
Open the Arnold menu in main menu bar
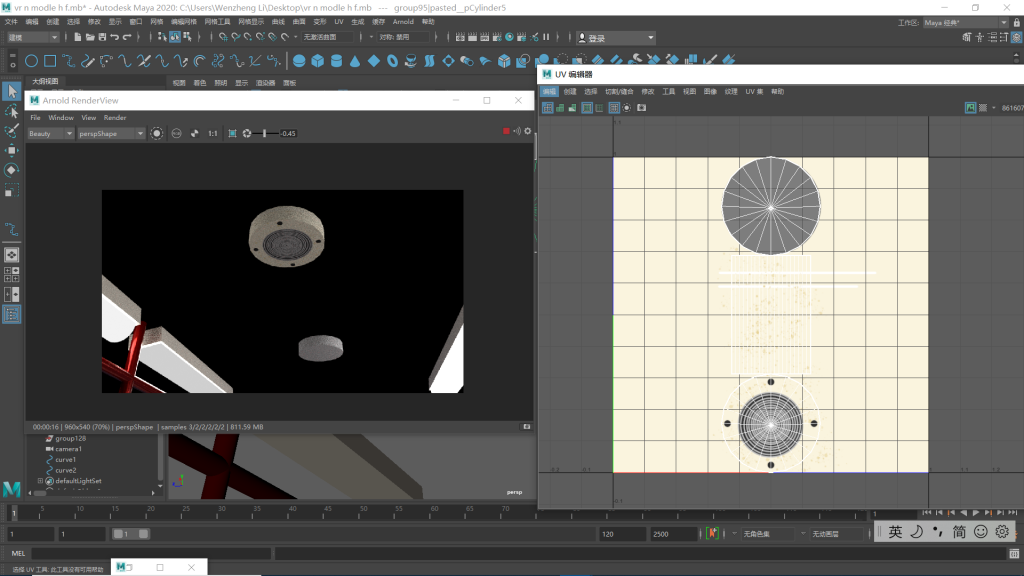pyautogui.click(x=403, y=22)
